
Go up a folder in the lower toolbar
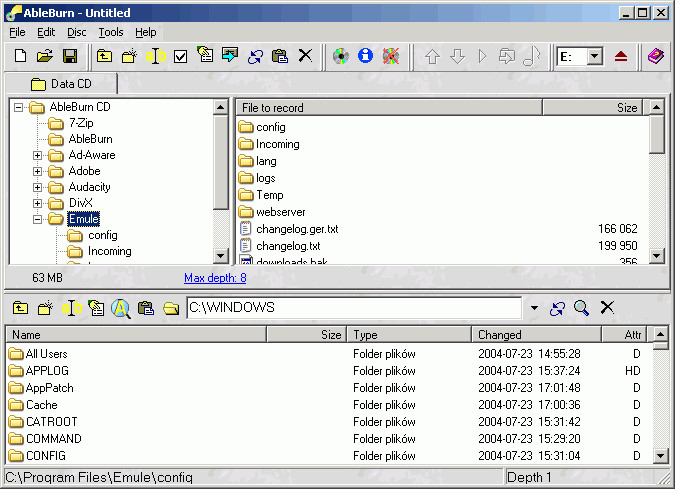(x=20, y=308)
